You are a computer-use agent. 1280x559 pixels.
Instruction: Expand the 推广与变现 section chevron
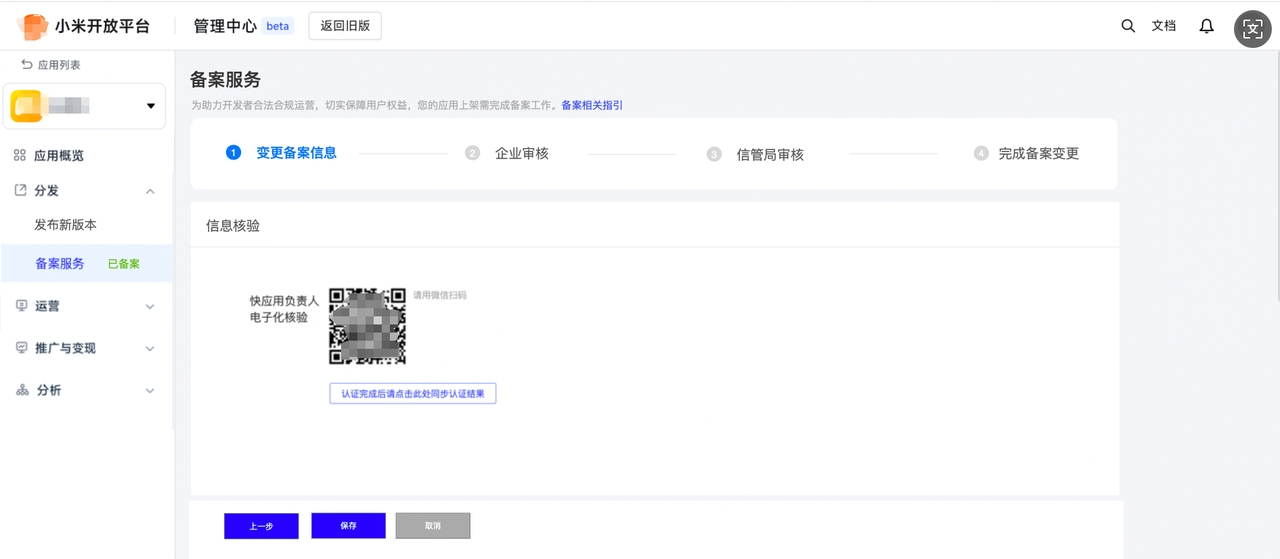tap(150, 349)
